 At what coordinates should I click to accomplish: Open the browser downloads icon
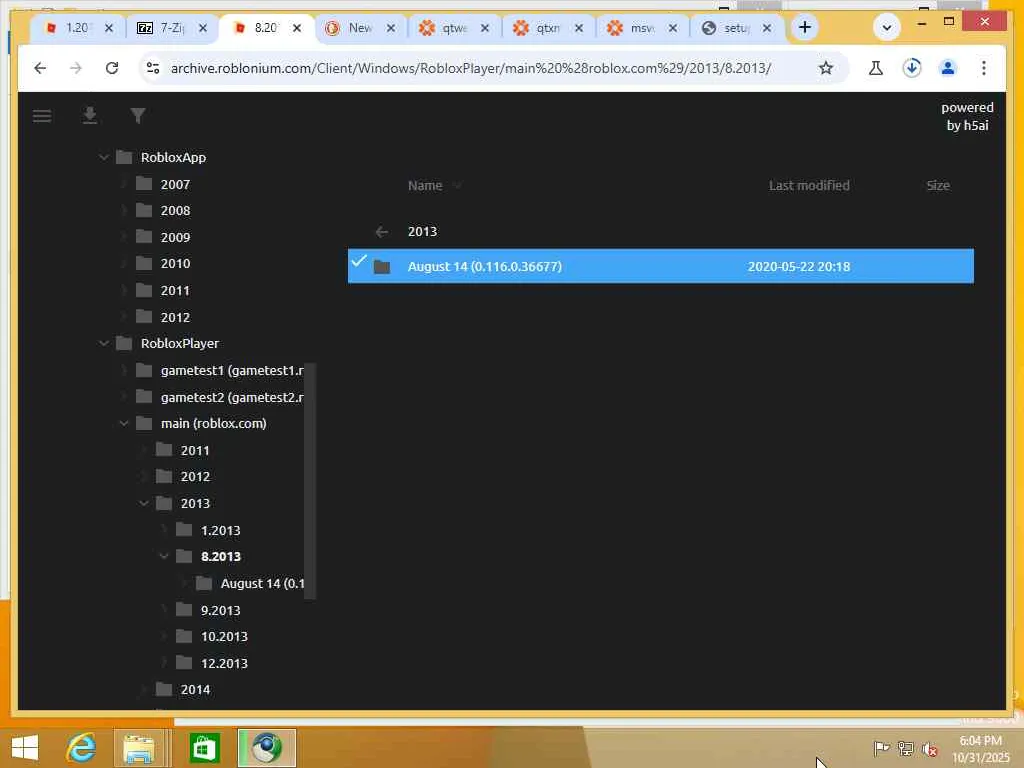[912, 68]
